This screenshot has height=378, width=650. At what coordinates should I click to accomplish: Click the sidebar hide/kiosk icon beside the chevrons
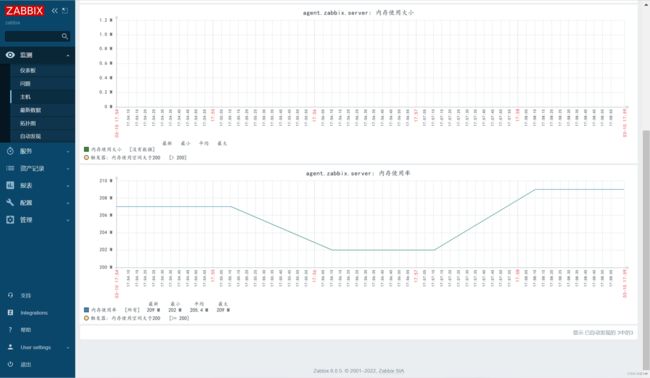(65, 11)
